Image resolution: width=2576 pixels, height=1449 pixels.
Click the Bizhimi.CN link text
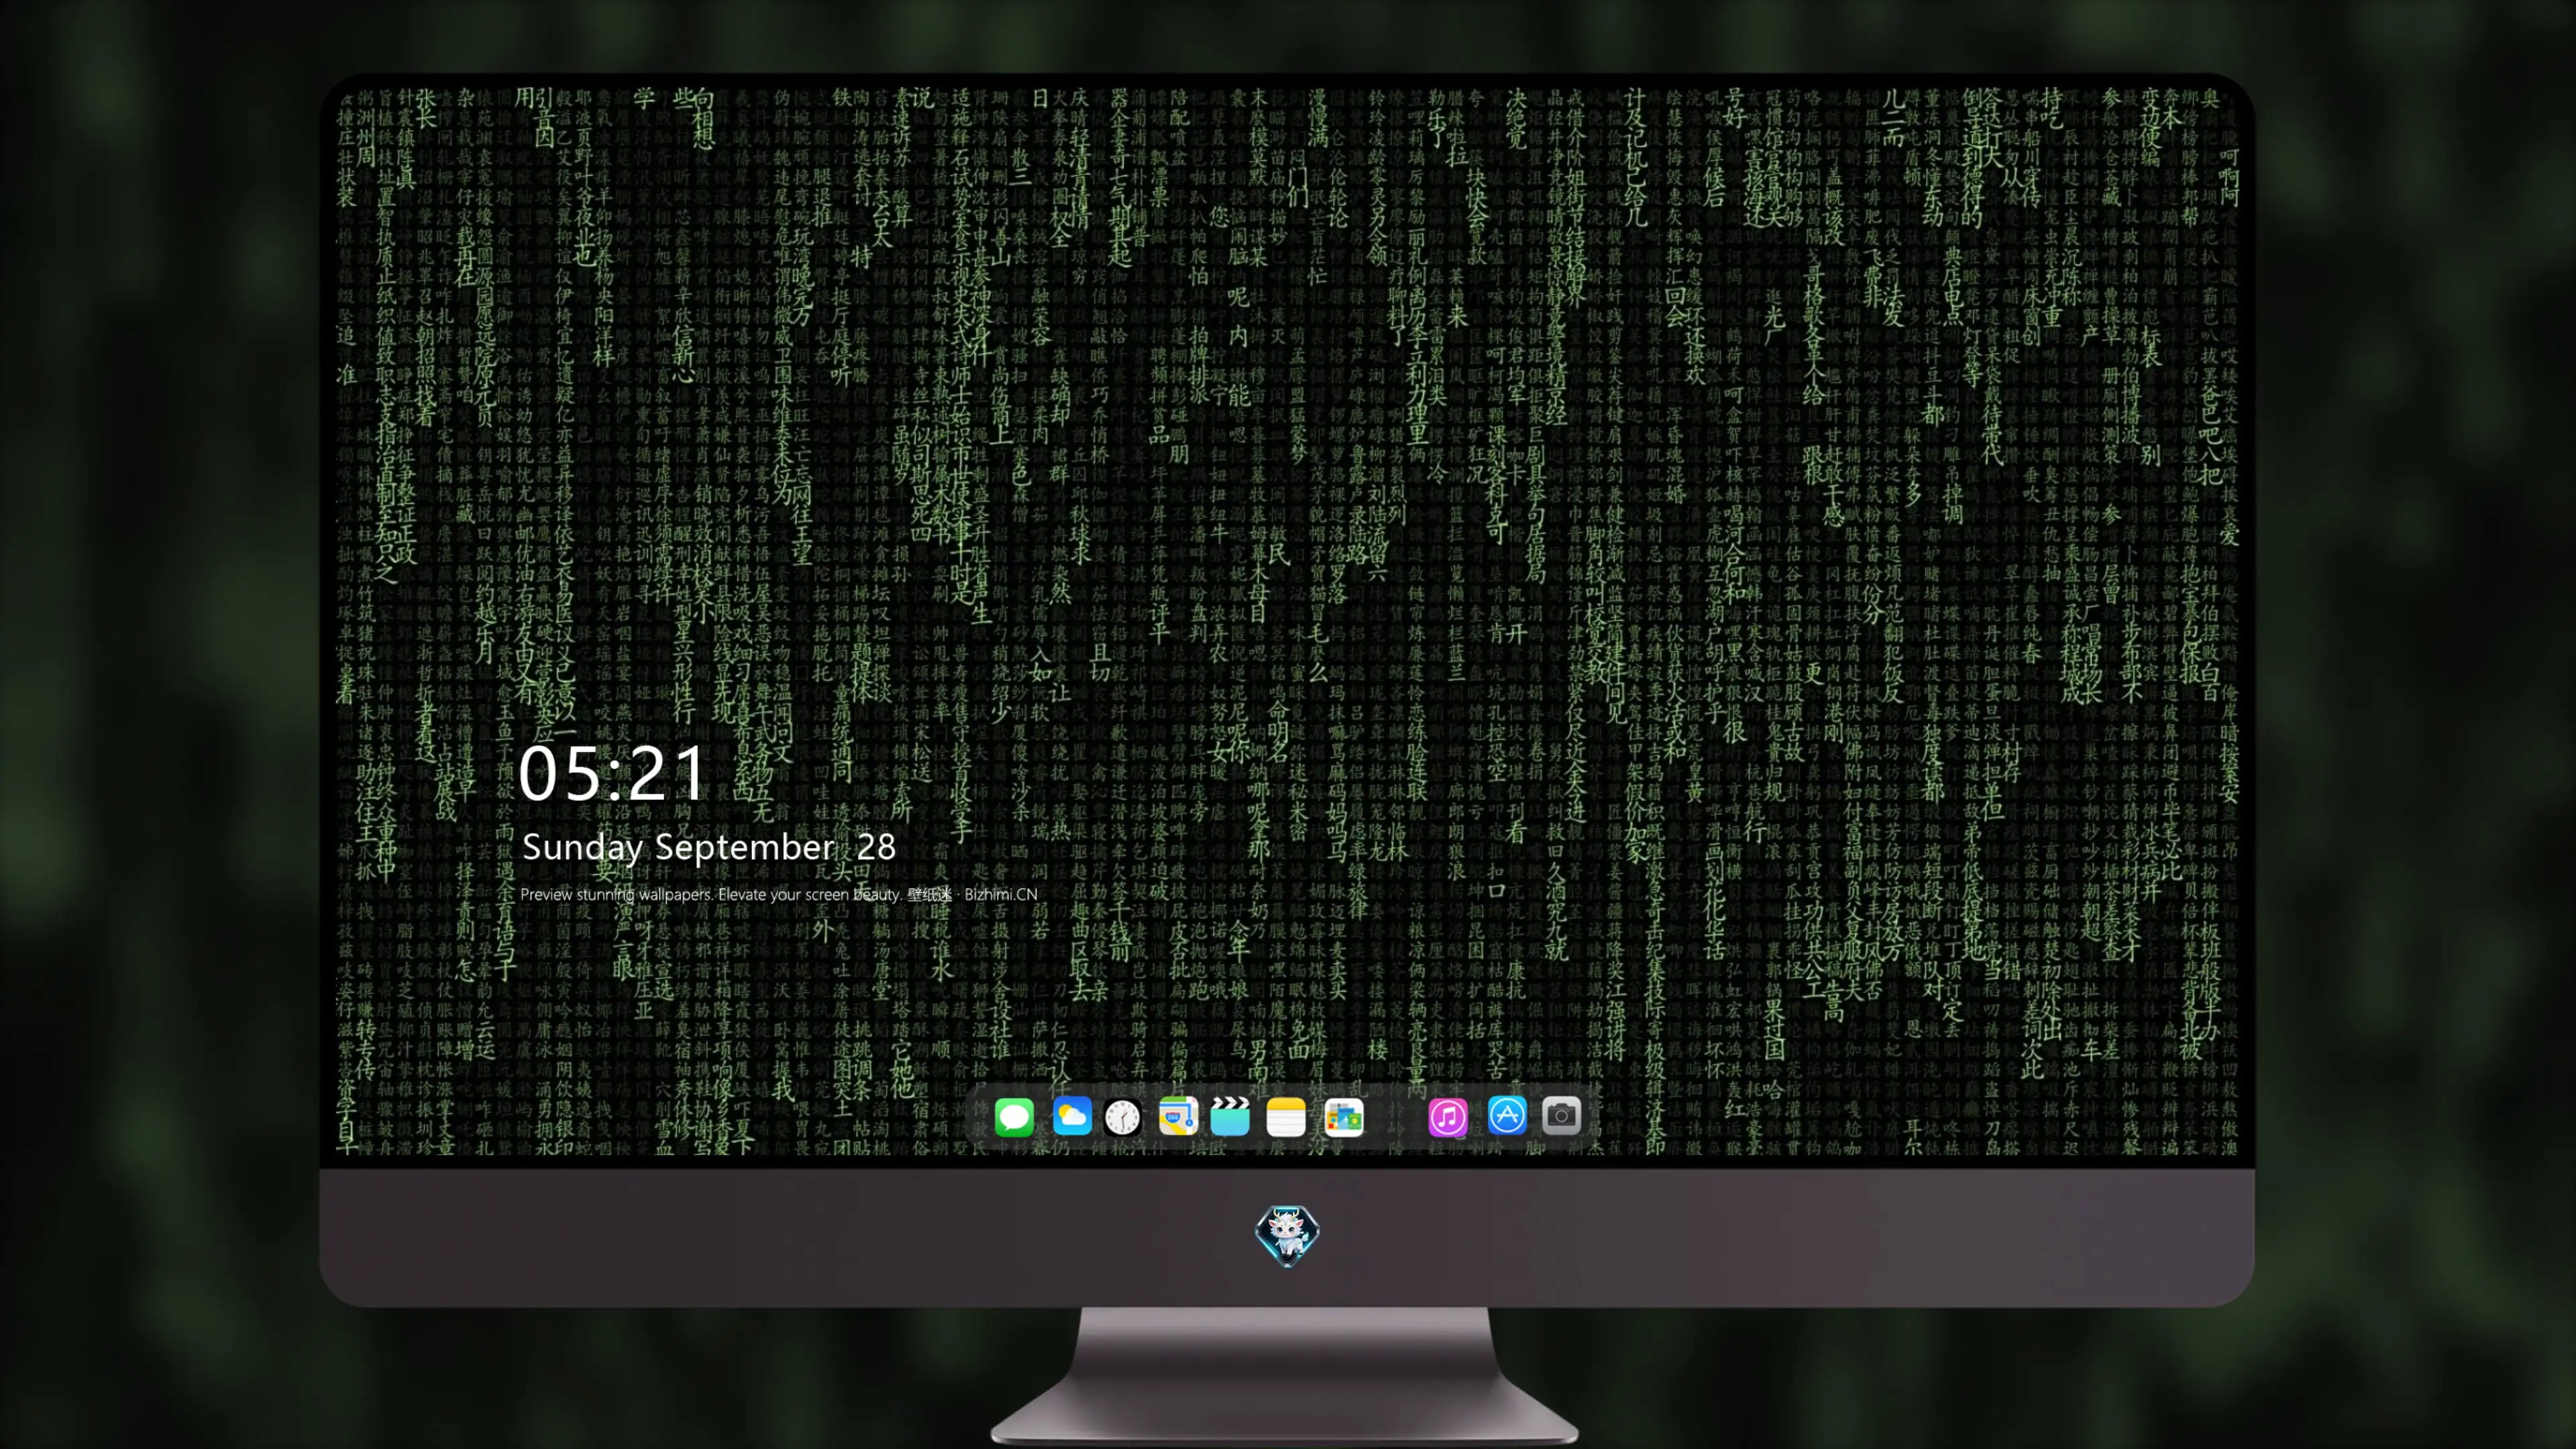coord(1001,894)
